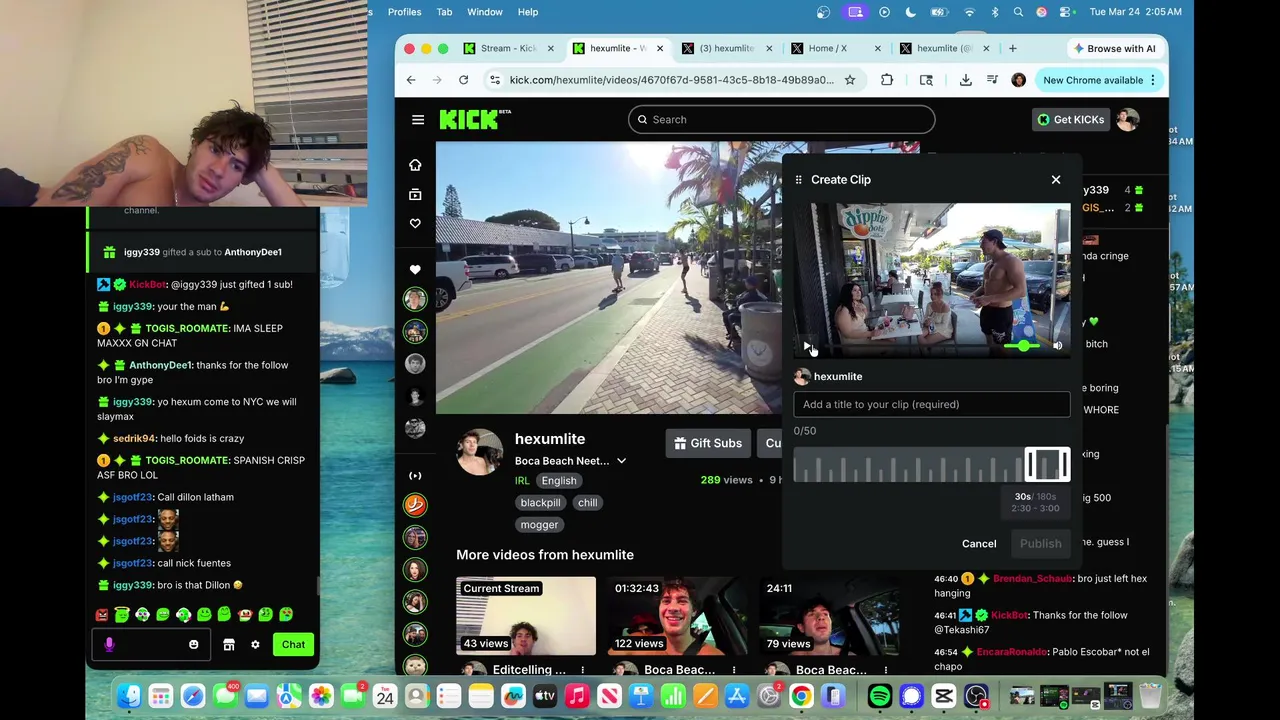Screen dimensions: 1280x720
Task: Click the sedrik94 username in popout chat
Action: coord(135,438)
